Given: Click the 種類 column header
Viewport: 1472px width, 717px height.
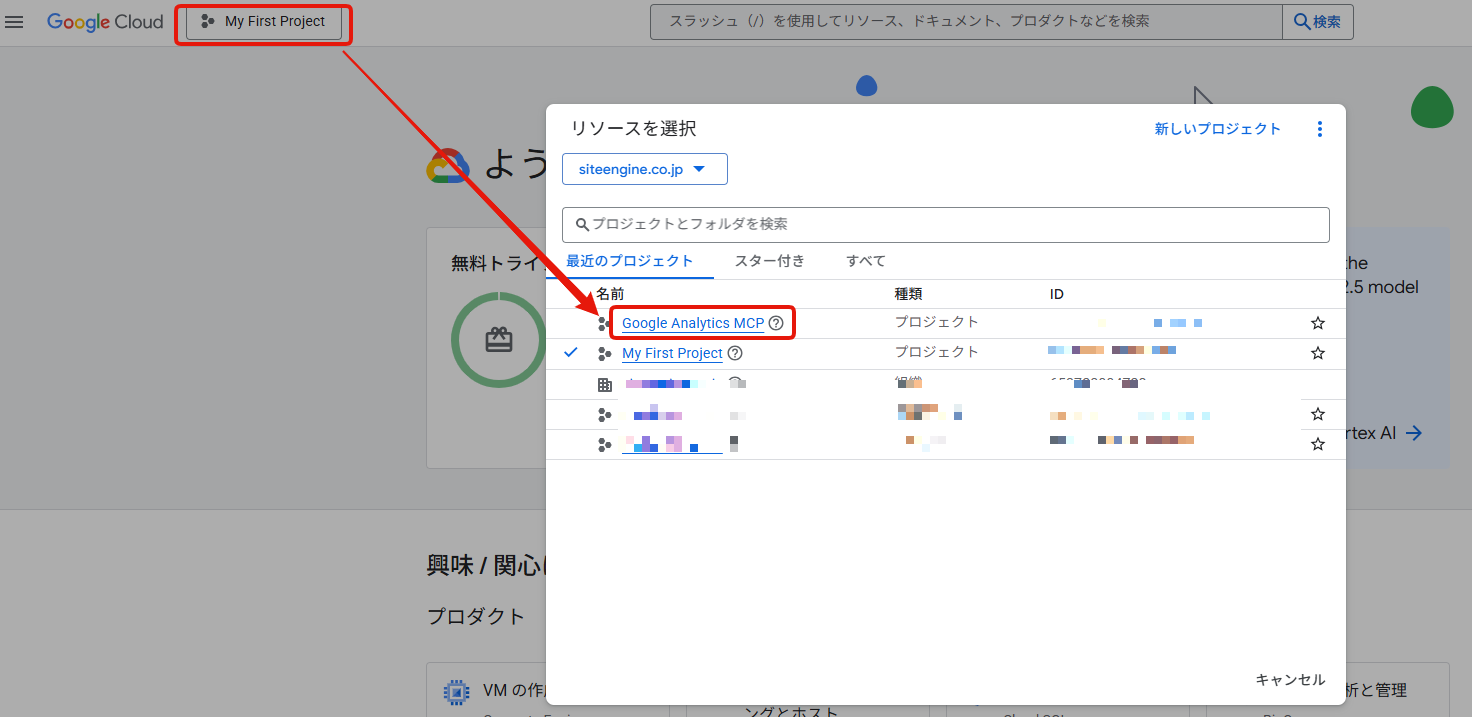Looking at the screenshot, I should pyautogui.click(x=908, y=294).
